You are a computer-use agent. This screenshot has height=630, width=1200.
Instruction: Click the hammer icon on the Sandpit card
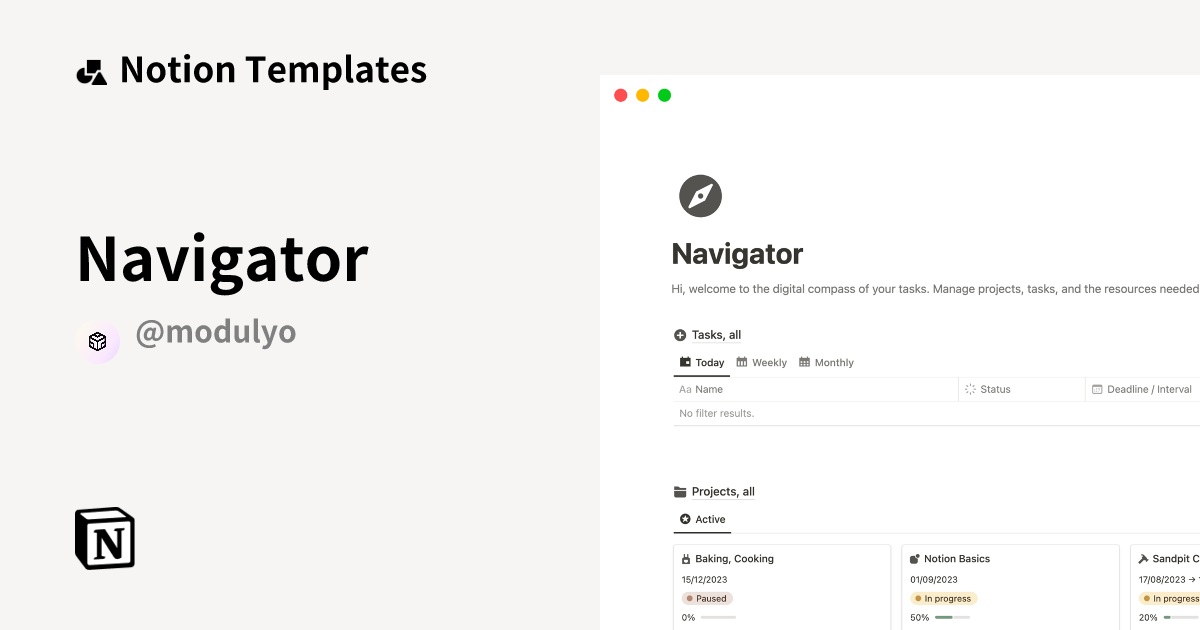[1145, 558]
